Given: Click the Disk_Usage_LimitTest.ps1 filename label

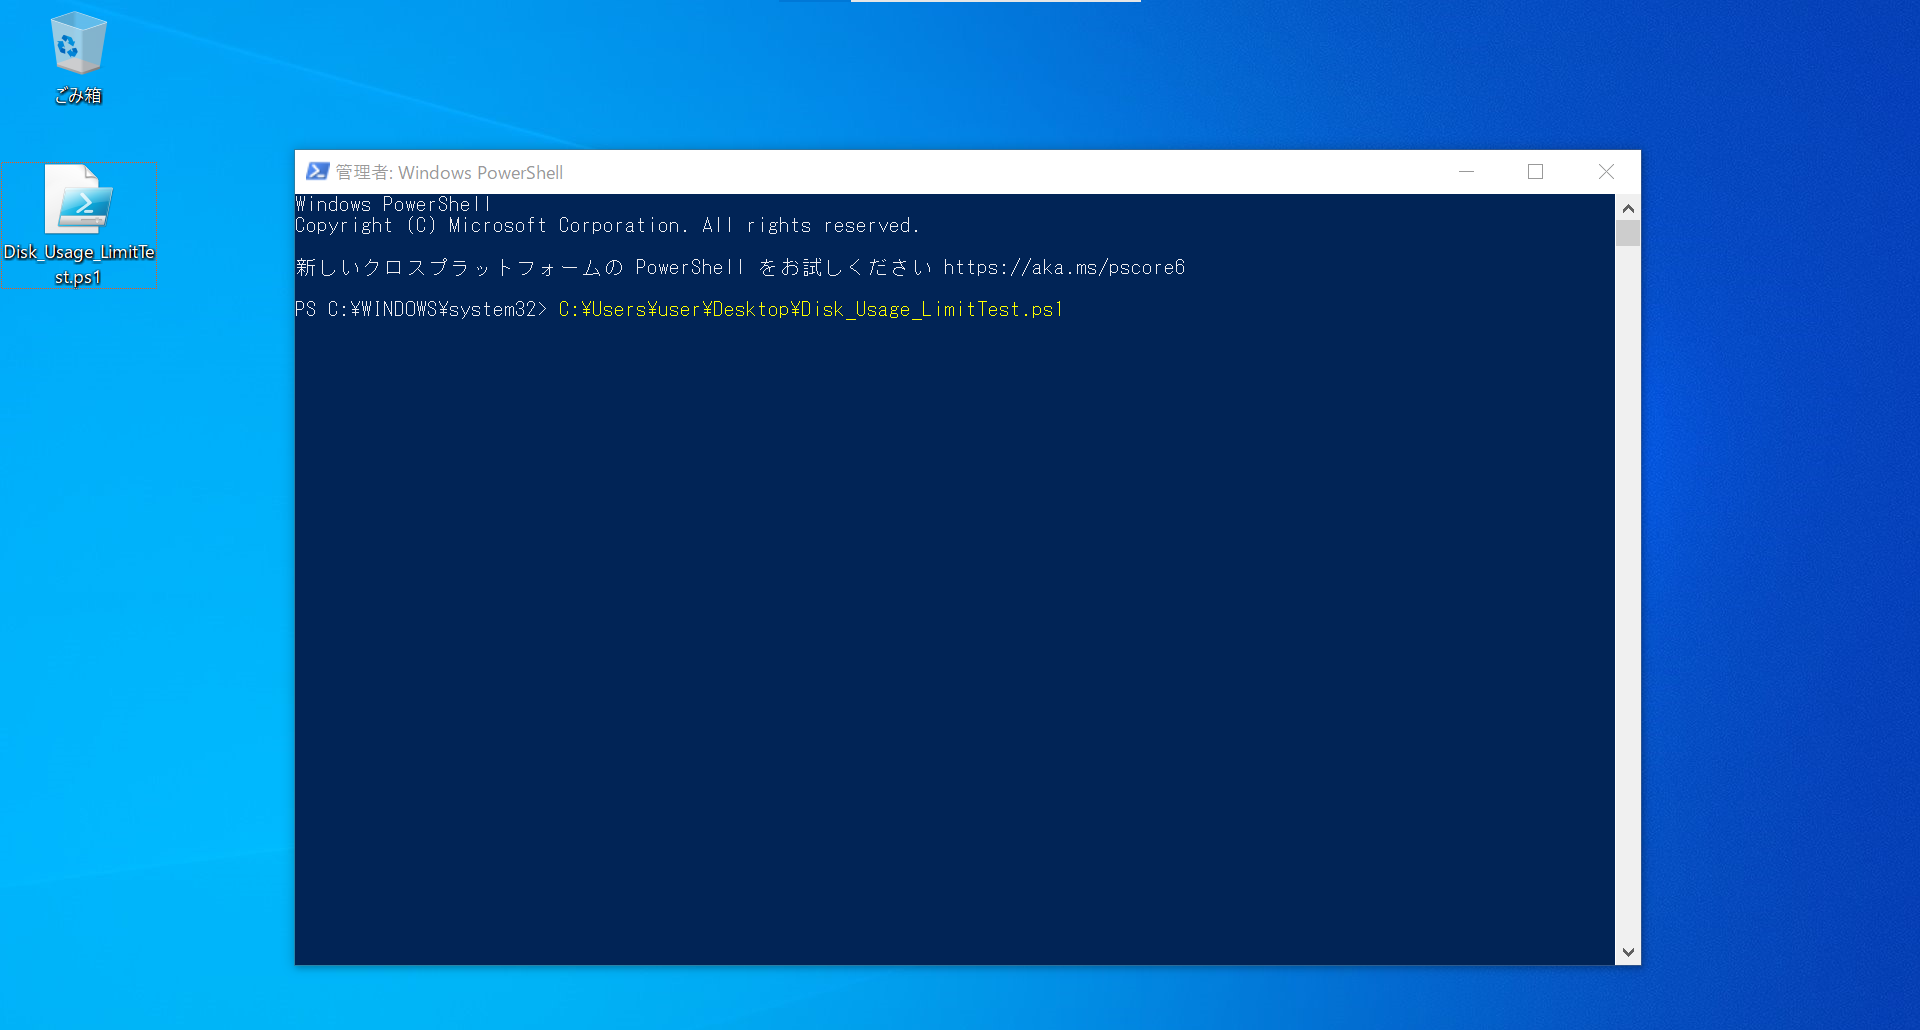Looking at the screenshot, I should pyautogui.click(x=79, y=264).
